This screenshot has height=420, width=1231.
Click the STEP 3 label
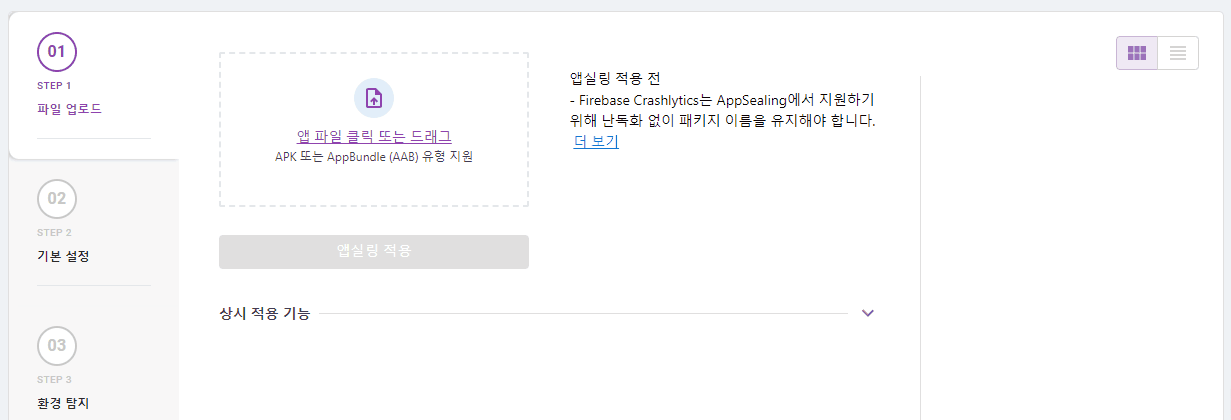(x=54, y=379)
